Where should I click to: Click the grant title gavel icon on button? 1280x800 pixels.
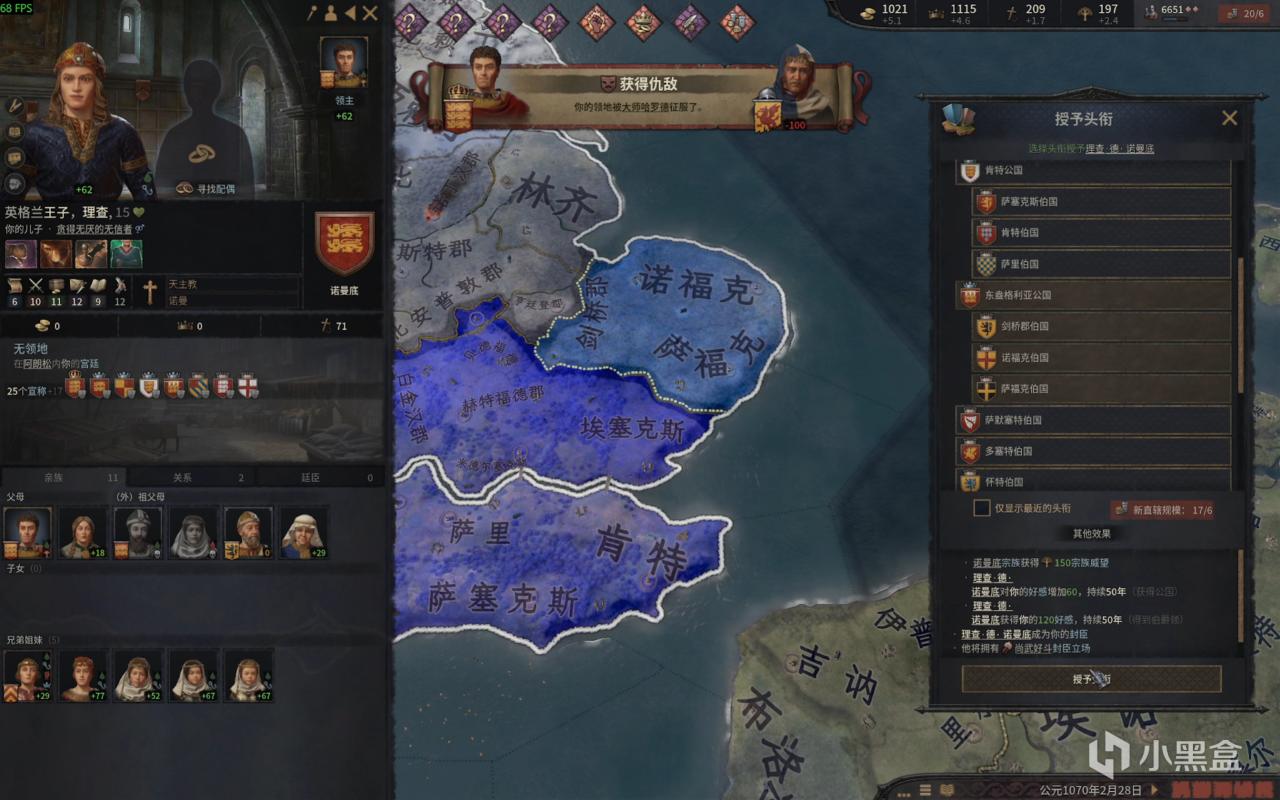point(1102,680)
